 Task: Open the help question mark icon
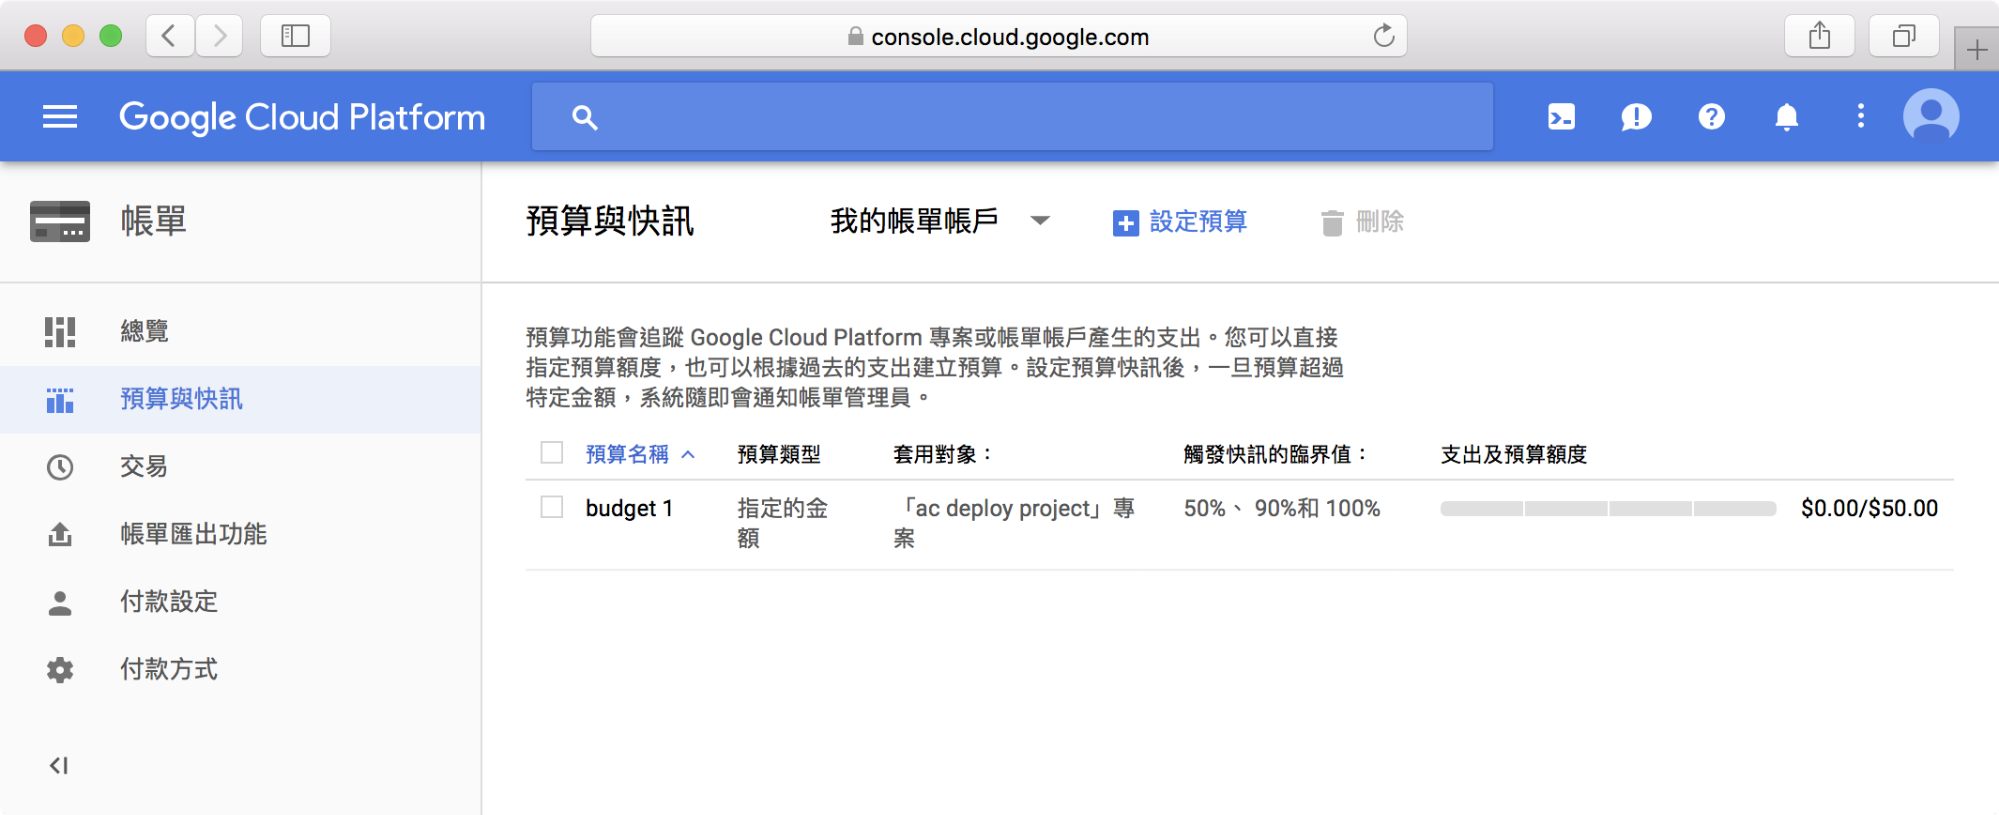[1711, 117]
